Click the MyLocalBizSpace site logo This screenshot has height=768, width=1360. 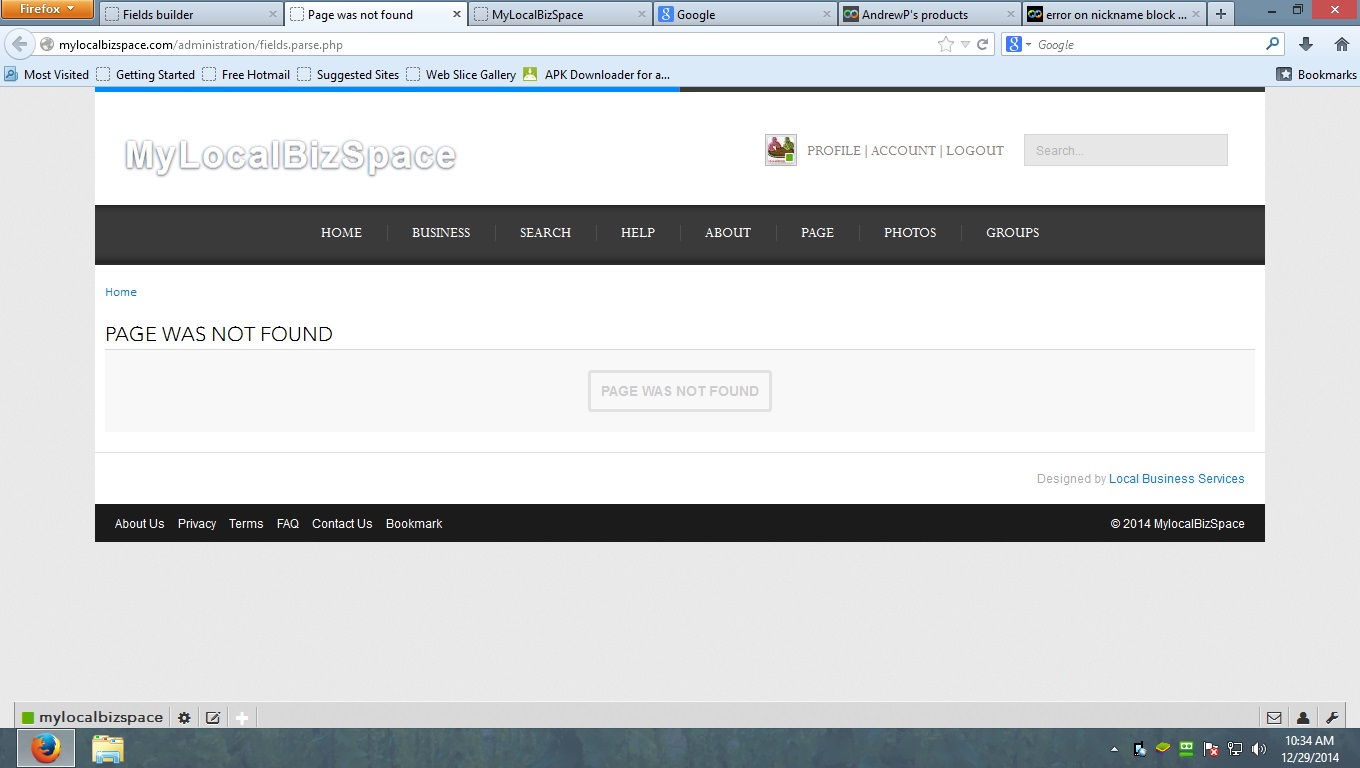pyautogui.click(x=290, y=155)
